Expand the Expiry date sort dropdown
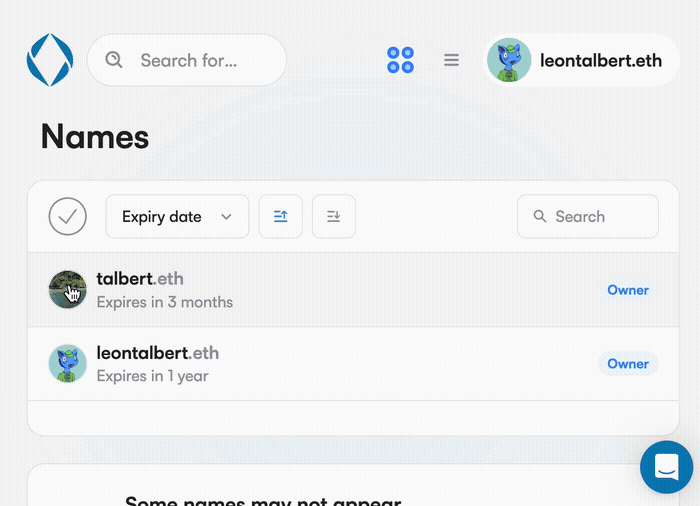 (177, 216)
